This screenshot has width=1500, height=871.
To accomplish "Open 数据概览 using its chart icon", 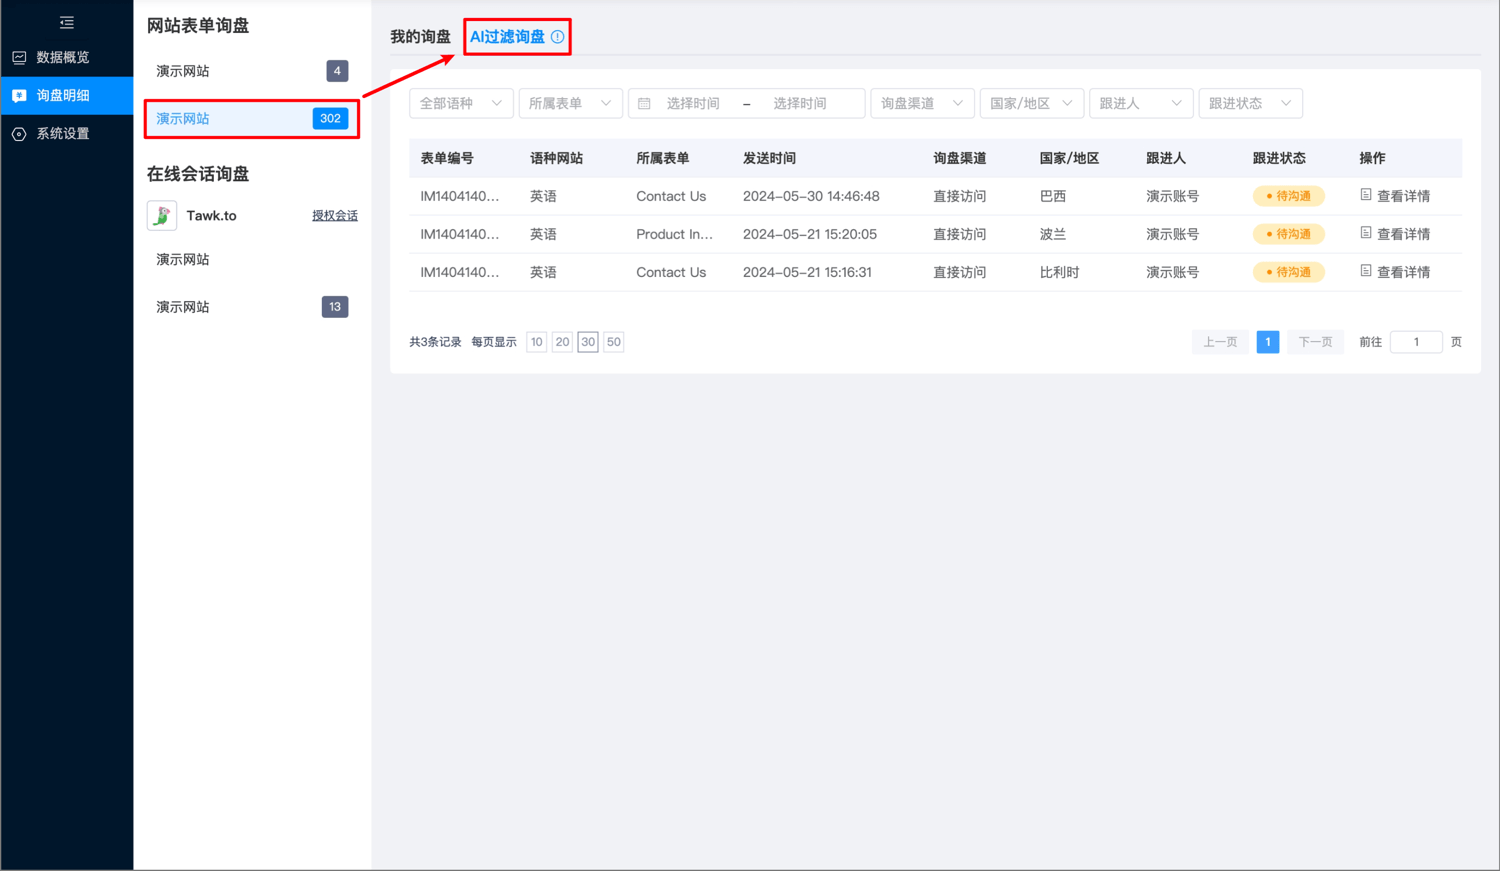I will pos(18,57).
